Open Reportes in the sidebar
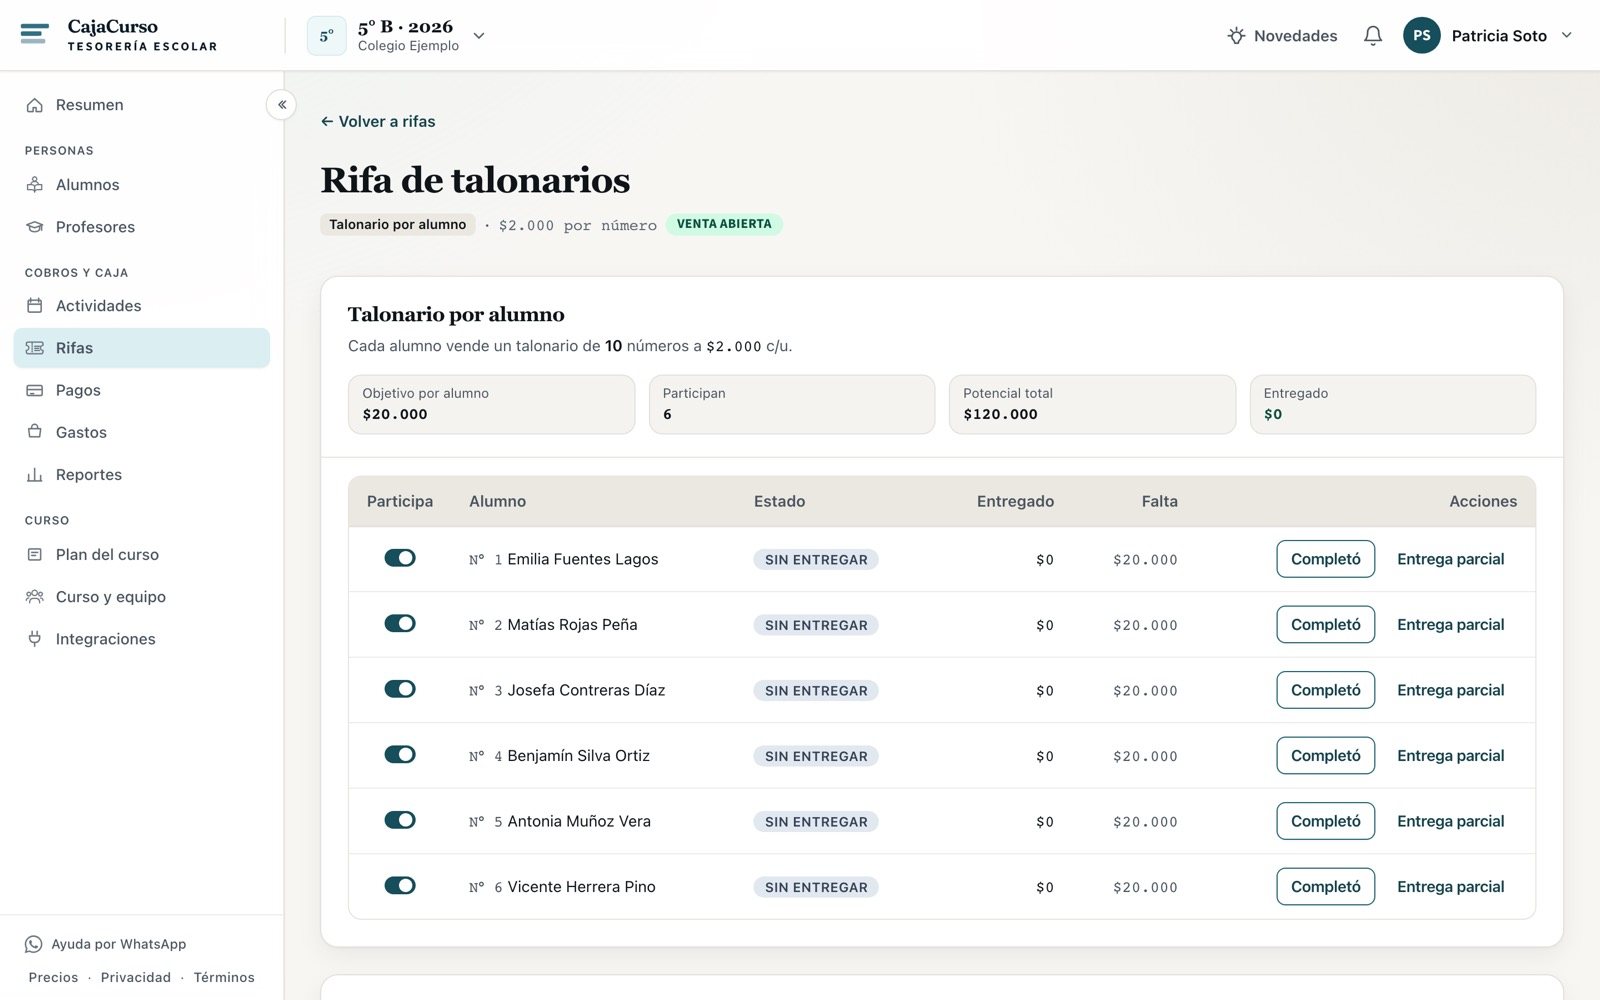The image size is (1600, 1000). 142,475
